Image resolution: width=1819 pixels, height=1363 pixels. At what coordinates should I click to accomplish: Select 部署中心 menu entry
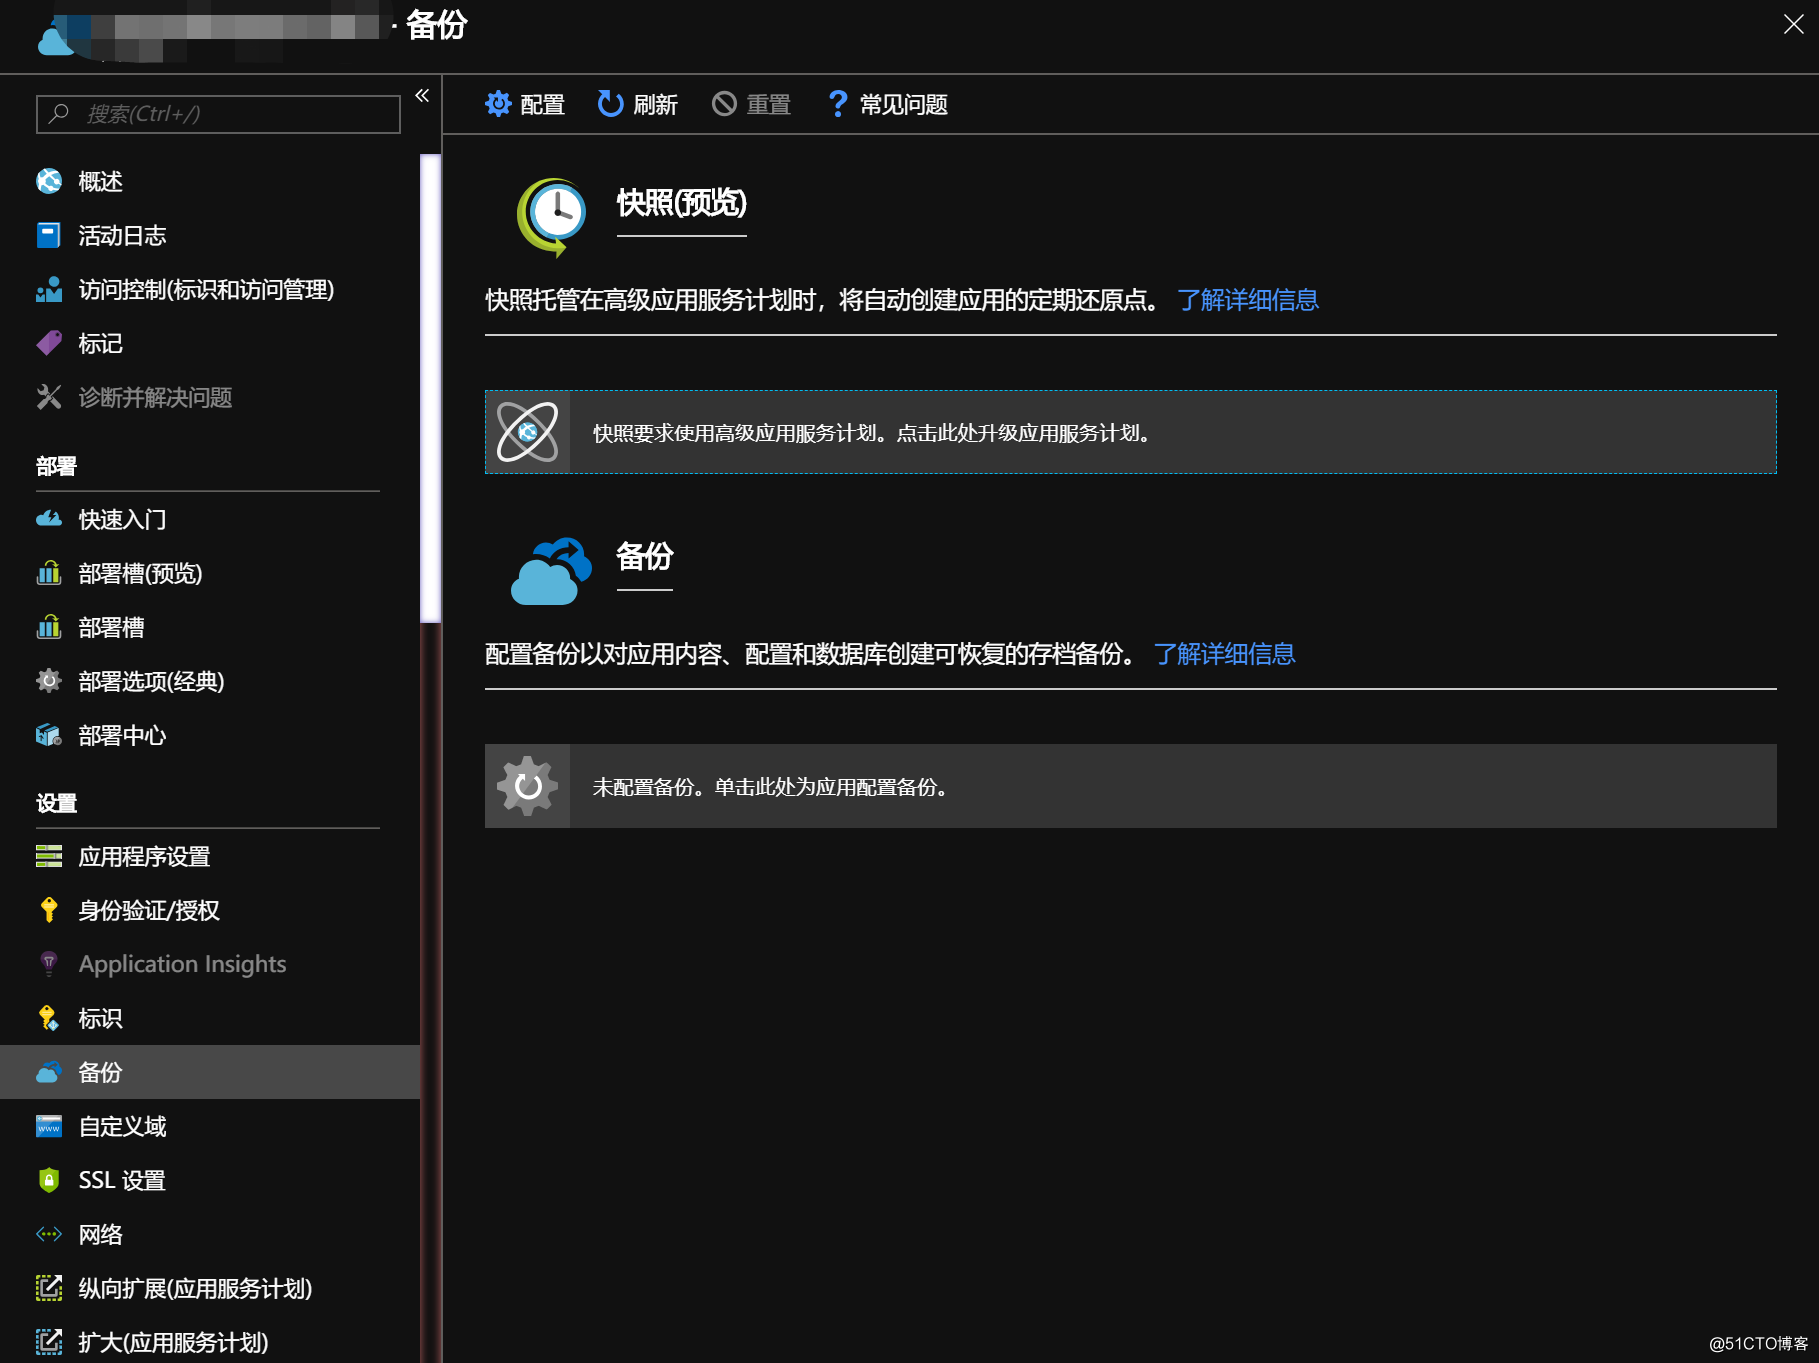210,735
